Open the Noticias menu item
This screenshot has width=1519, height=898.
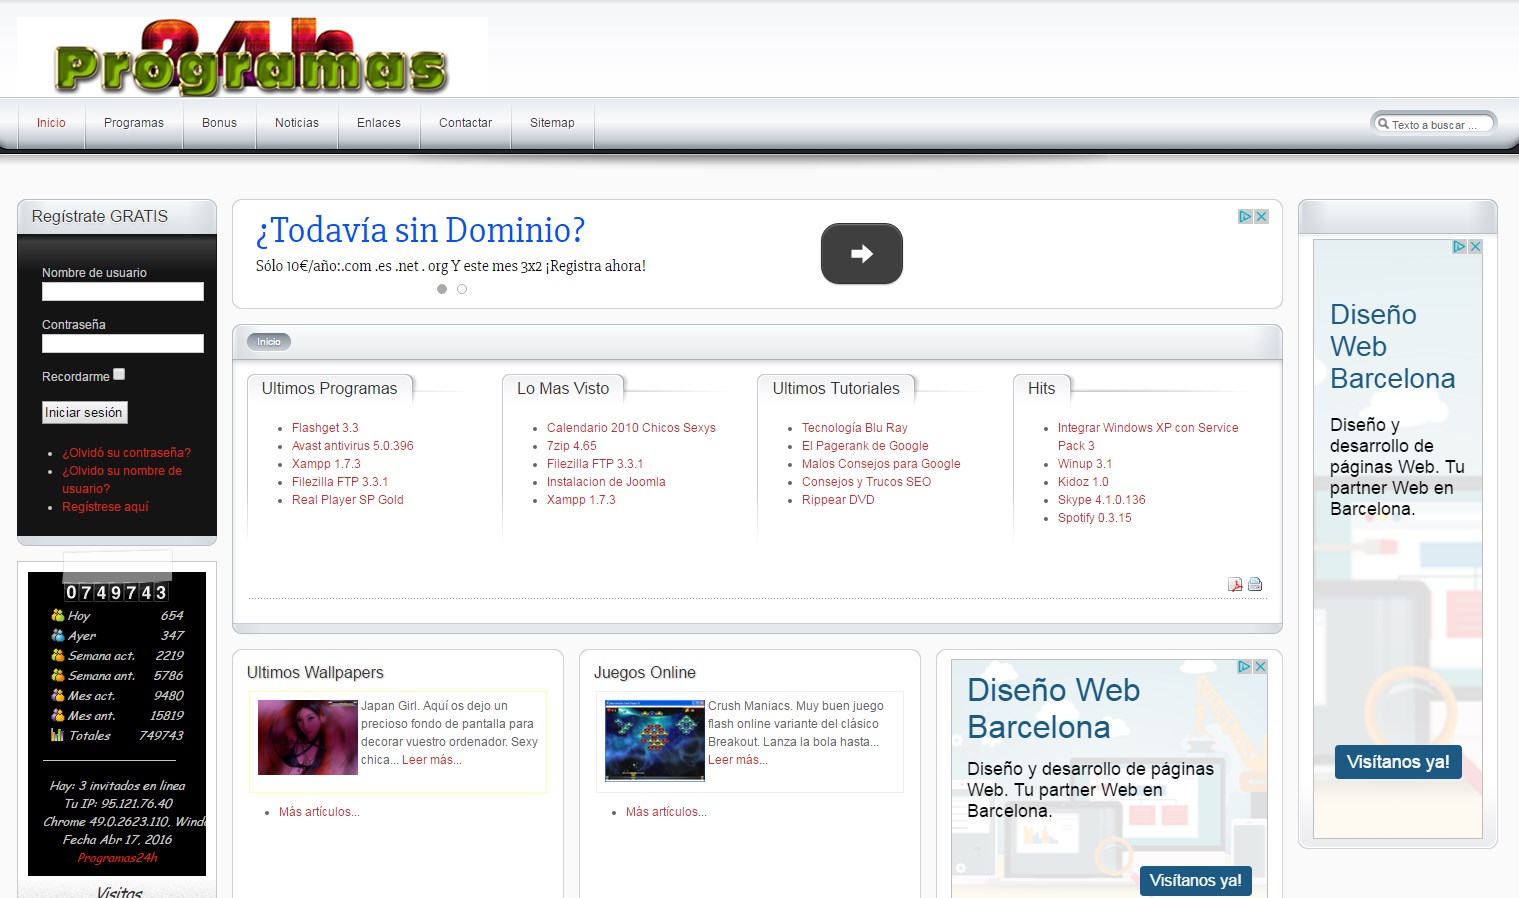(297, 123)
